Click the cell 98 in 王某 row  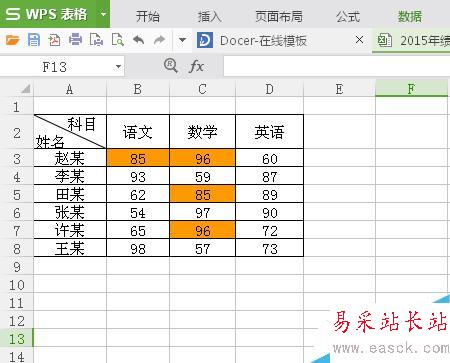click(x=138, y=248)
